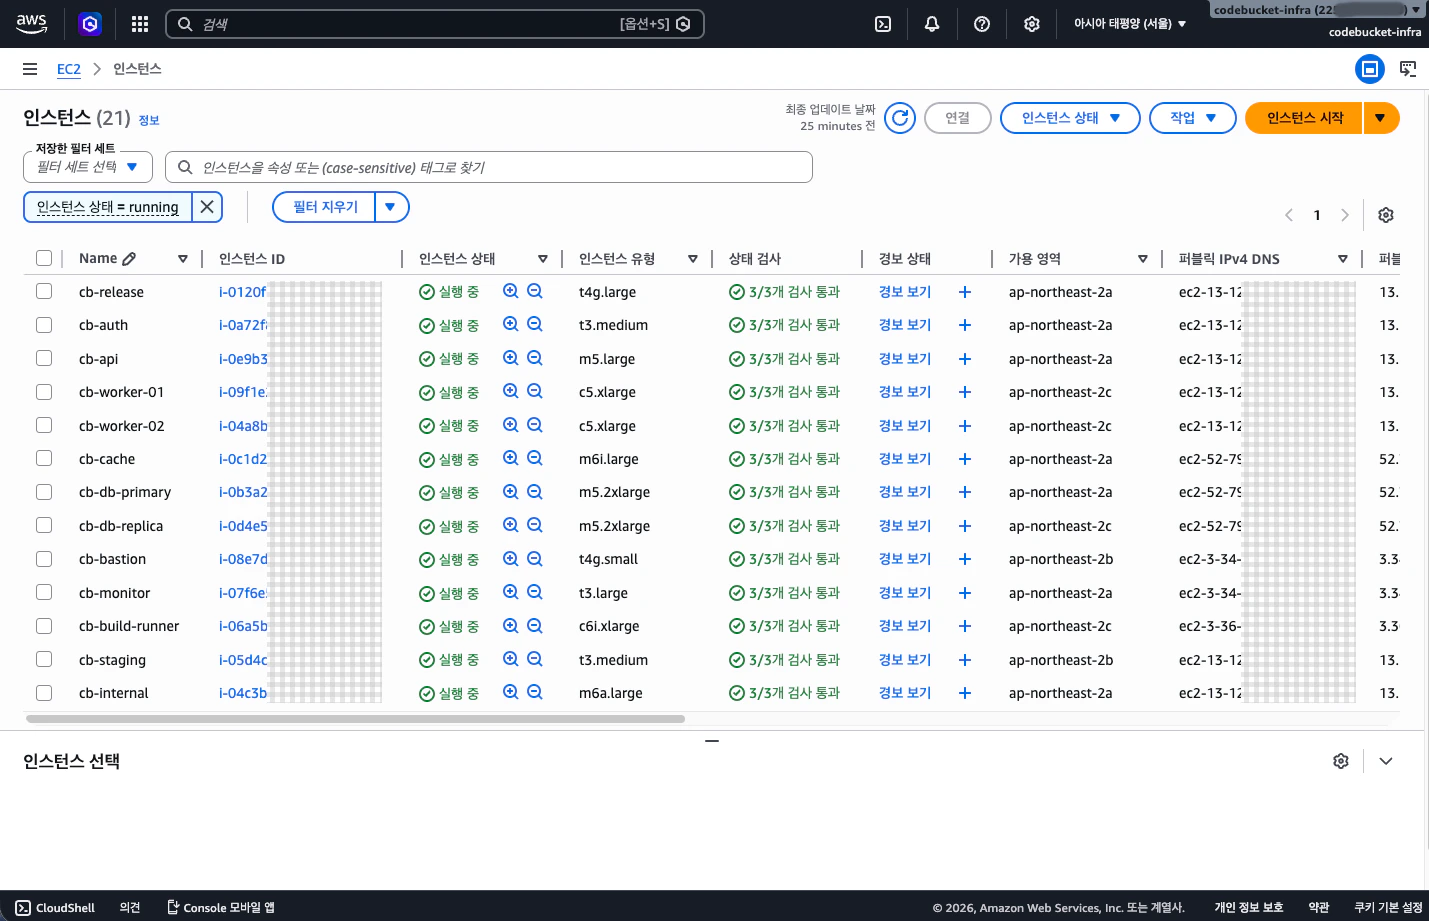Click the 필터 지우기 button
1429x921 pixels.
pyautogui.click(x=324, y=207)
